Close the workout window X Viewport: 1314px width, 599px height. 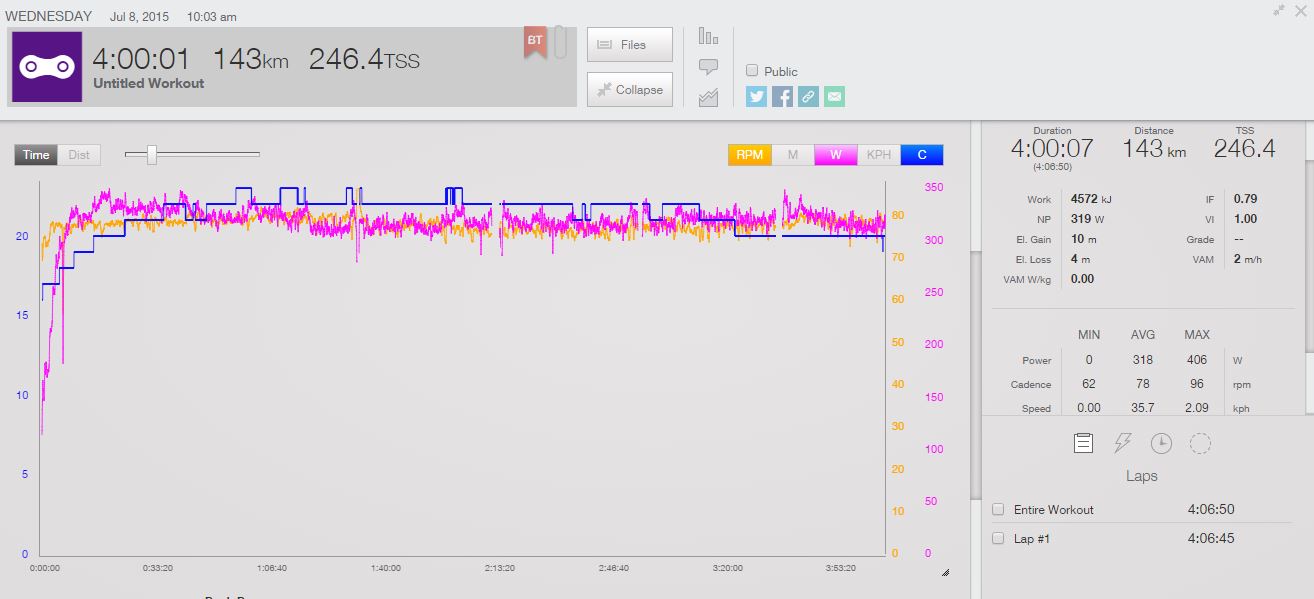click(x=1301, y=10)
